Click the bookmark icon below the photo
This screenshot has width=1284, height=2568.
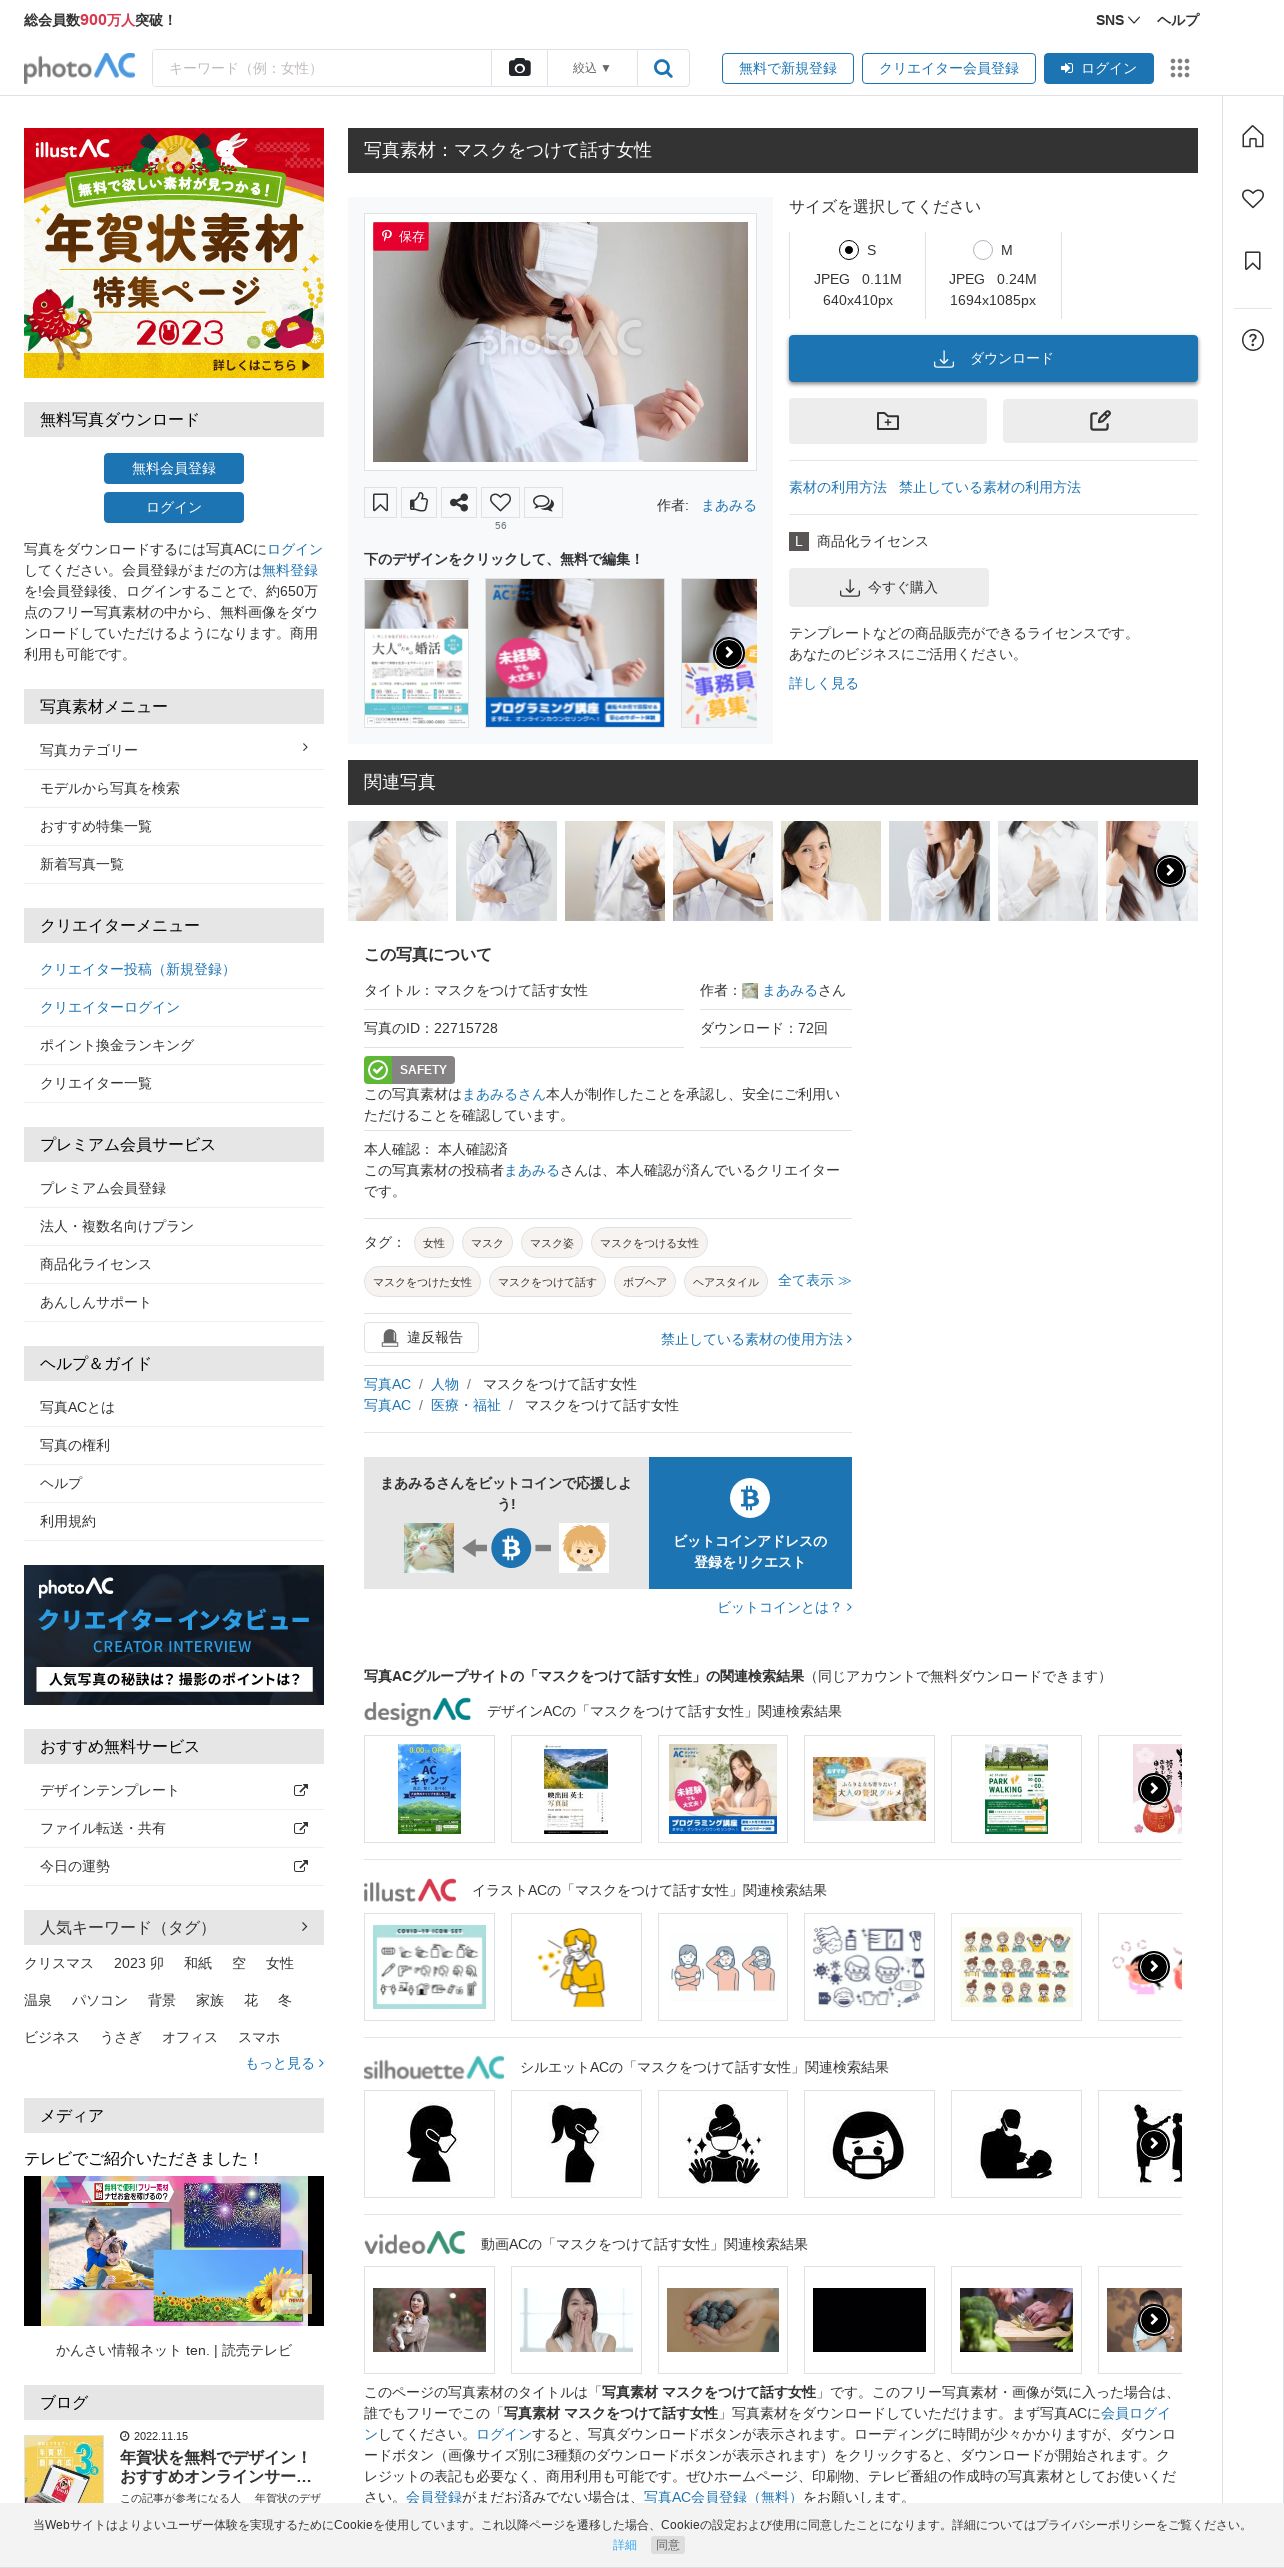tap(380, 502)
